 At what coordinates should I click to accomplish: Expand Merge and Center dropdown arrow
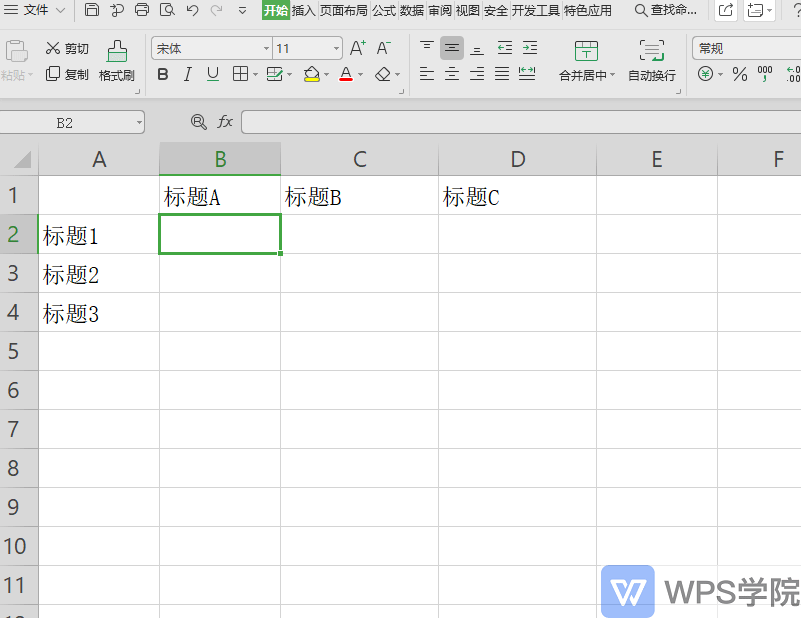[x=612, y=75]
